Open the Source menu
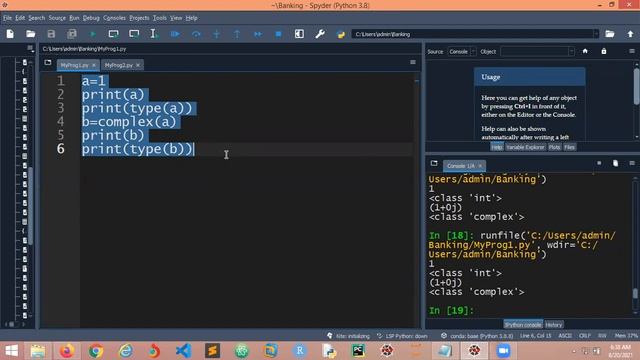The height and width of the screenshot is (360, 640). 57,18
